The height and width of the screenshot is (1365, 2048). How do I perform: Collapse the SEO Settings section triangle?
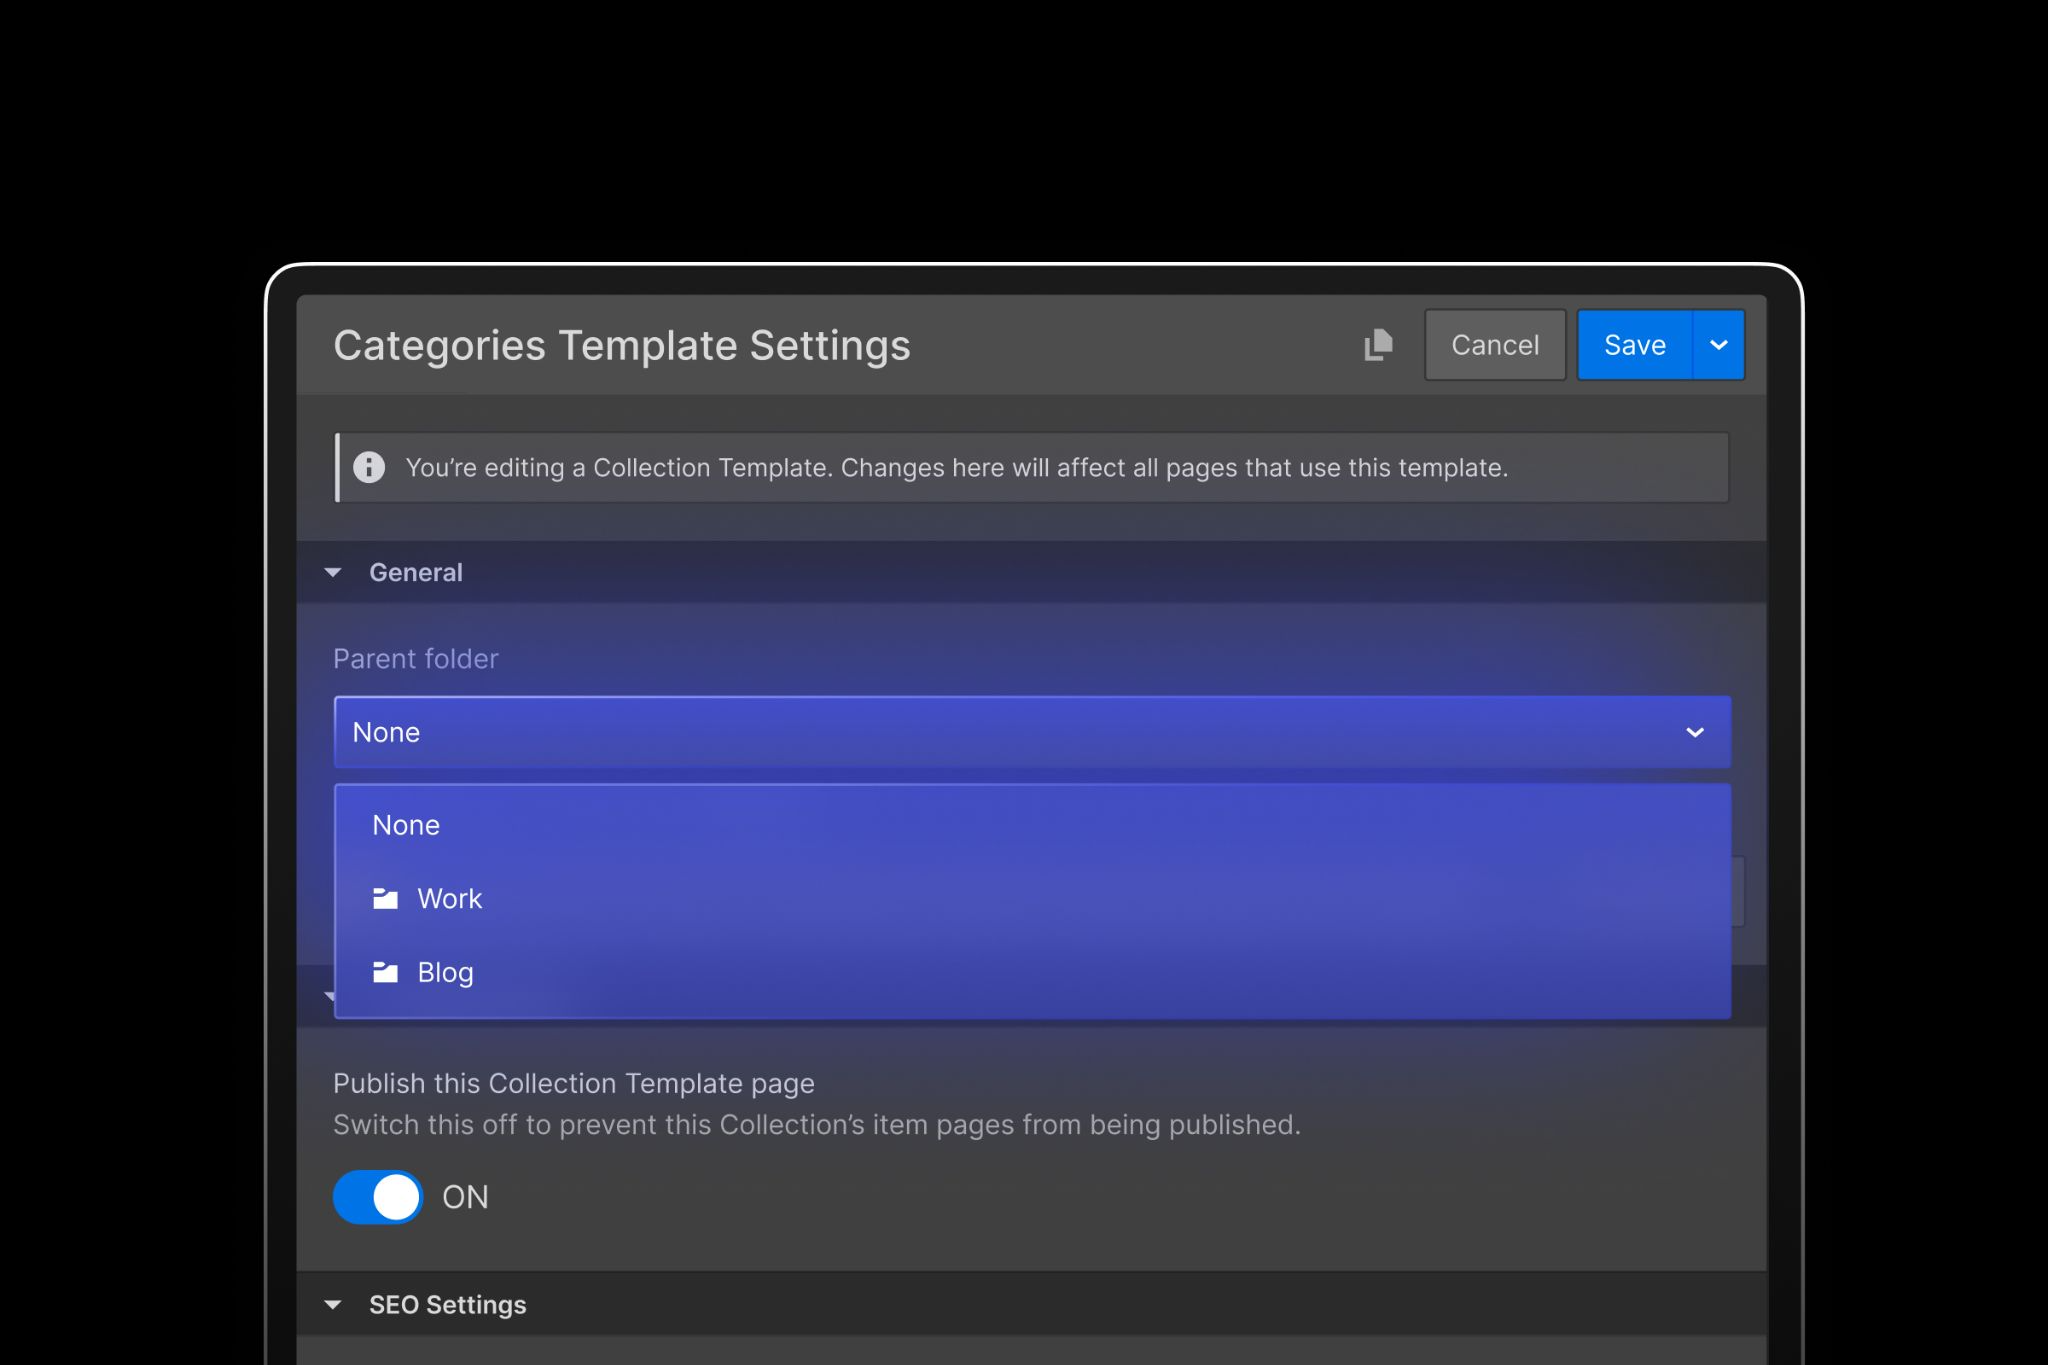coord(333,1305)
